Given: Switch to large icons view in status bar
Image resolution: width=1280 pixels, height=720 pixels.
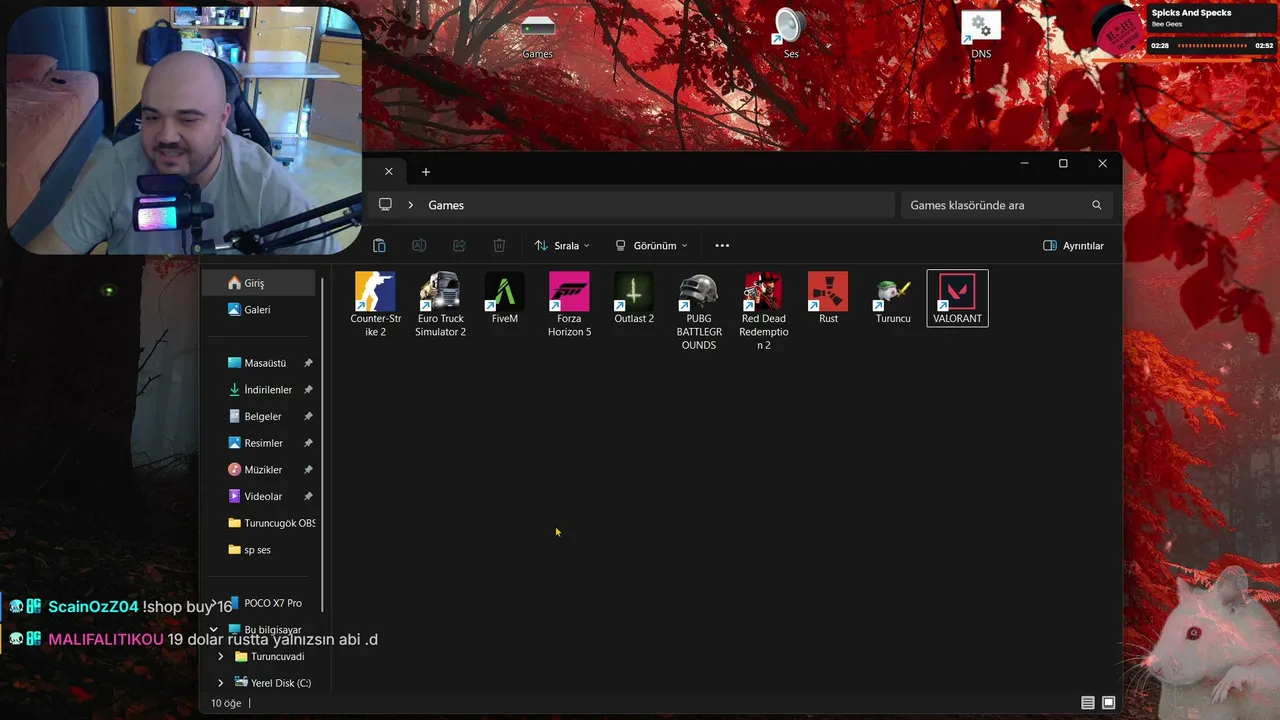Looking at the screenshot, I should pos(1108,703).
